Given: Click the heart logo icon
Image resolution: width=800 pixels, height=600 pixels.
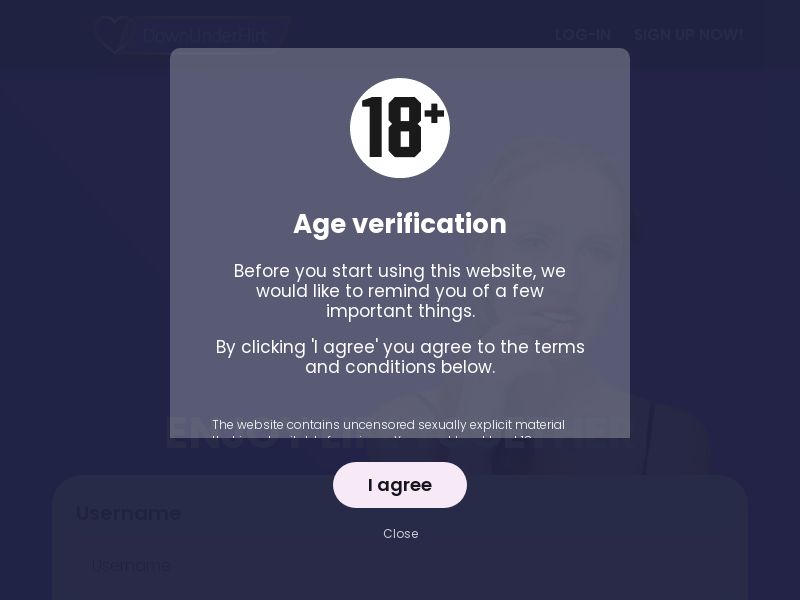Looking at the screenshot, I should point(113,35).
